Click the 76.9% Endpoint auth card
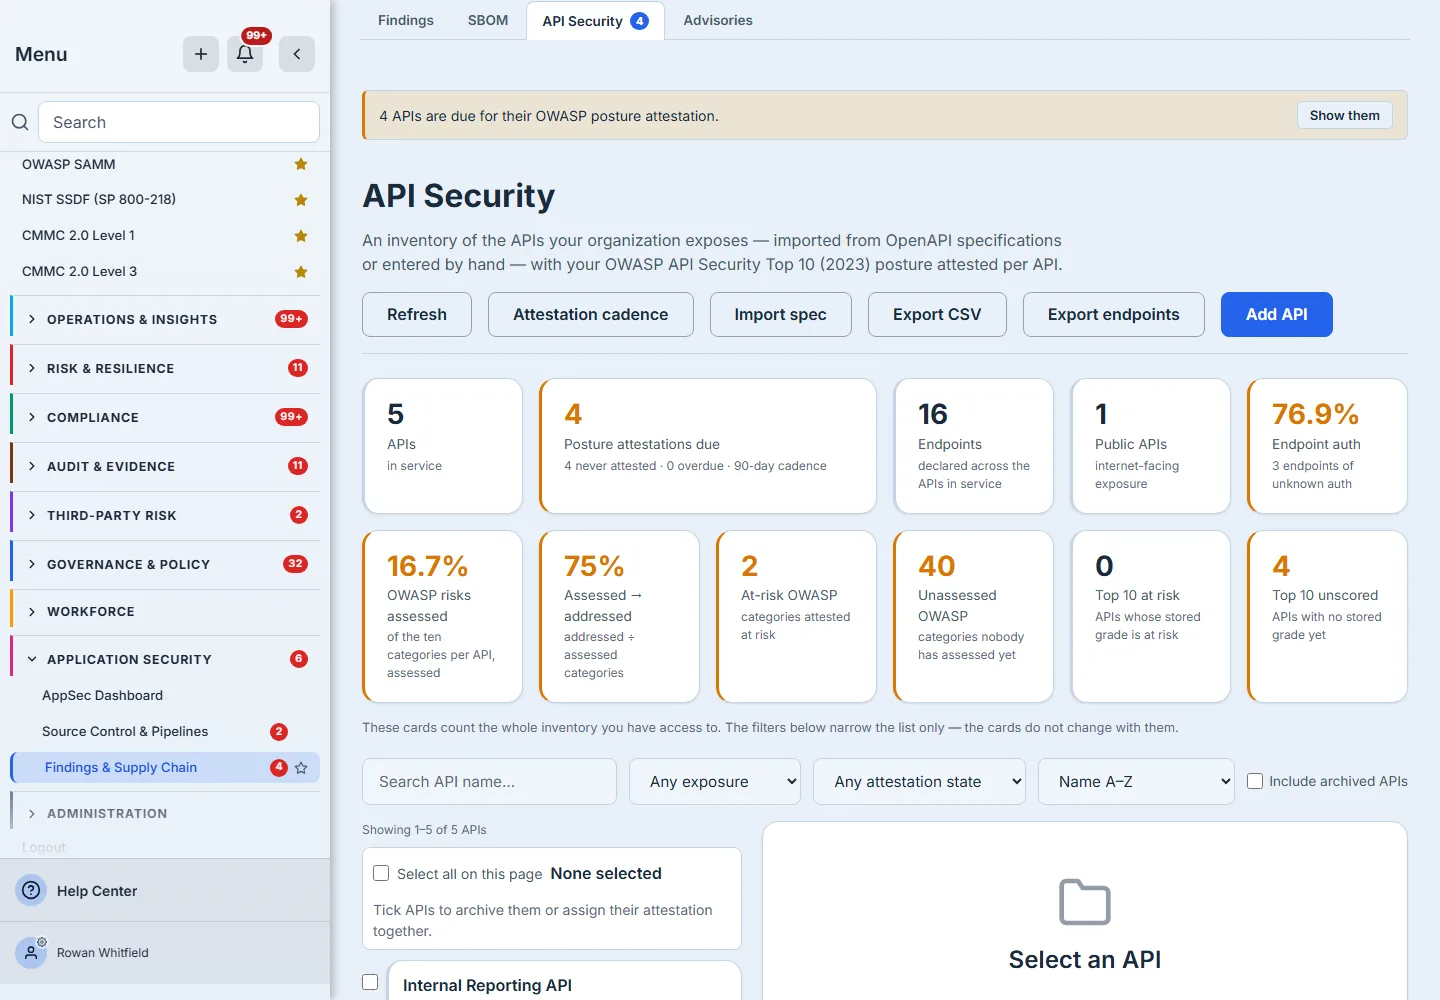Screen dimensions: 1440x1000 1327,446
